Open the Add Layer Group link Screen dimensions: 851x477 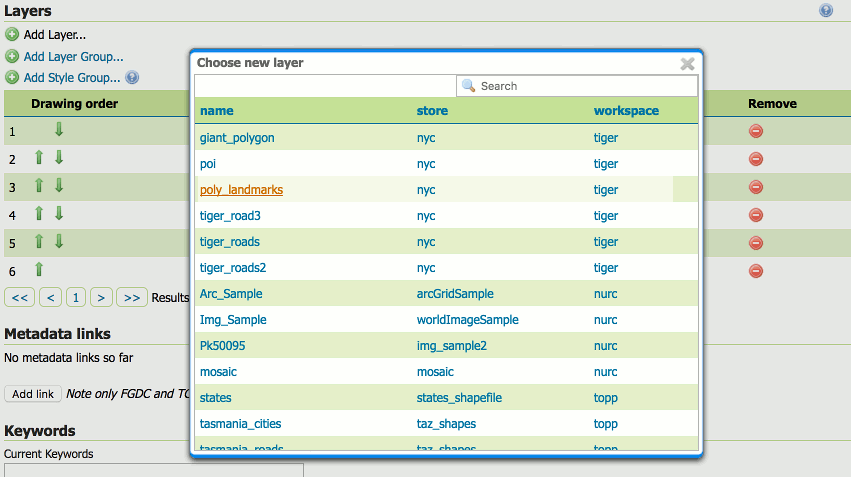(73, 57)
